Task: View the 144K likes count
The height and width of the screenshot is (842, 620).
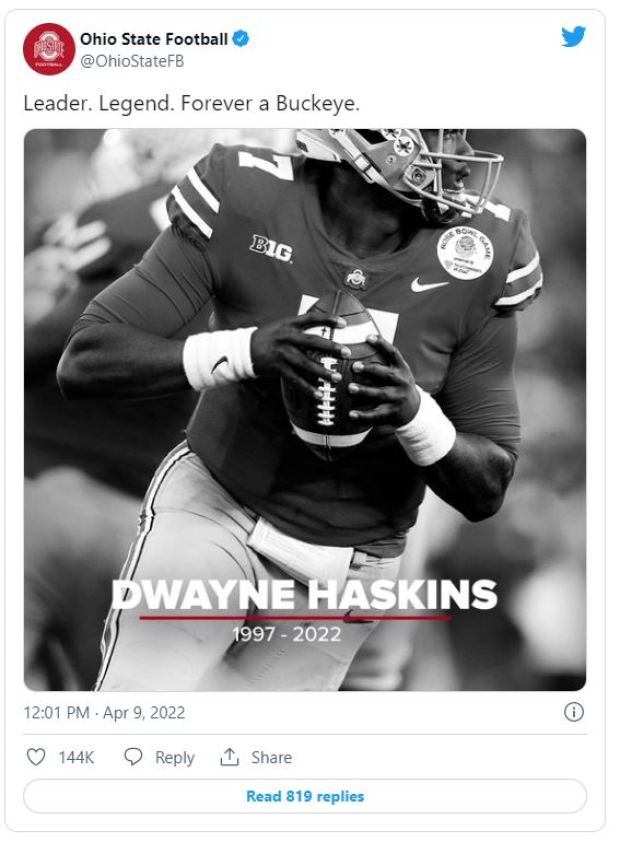Action: (x=76, y=757)
